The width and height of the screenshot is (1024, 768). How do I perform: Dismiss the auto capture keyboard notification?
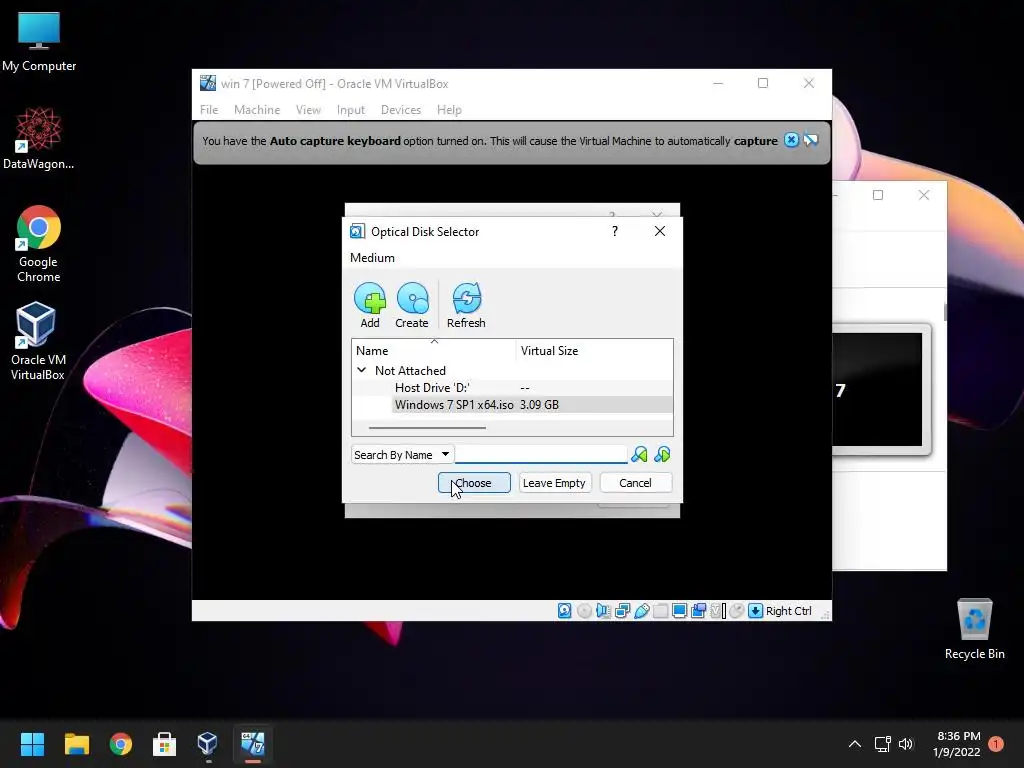[791, 140]
